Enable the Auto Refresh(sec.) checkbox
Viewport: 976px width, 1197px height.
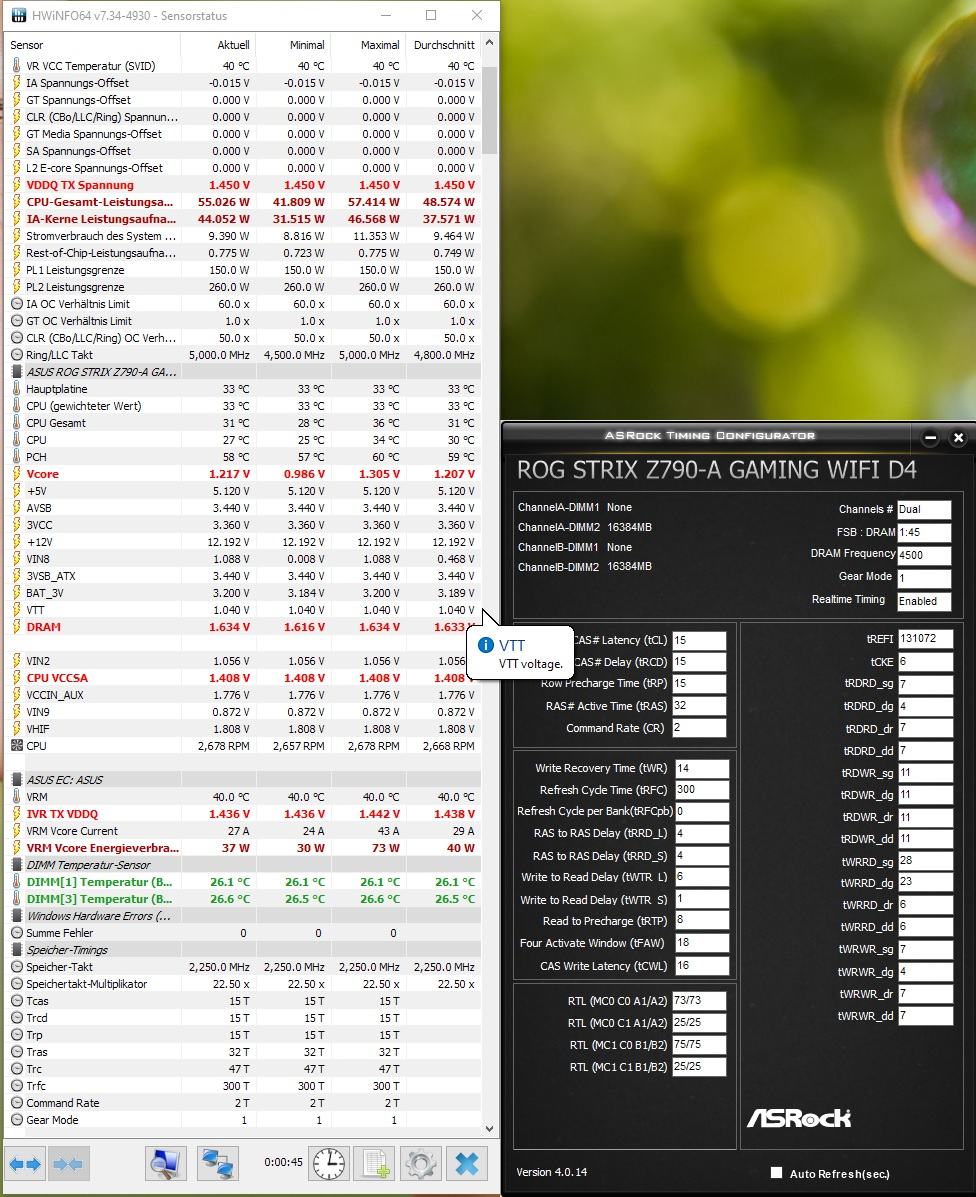point(777,1173)
